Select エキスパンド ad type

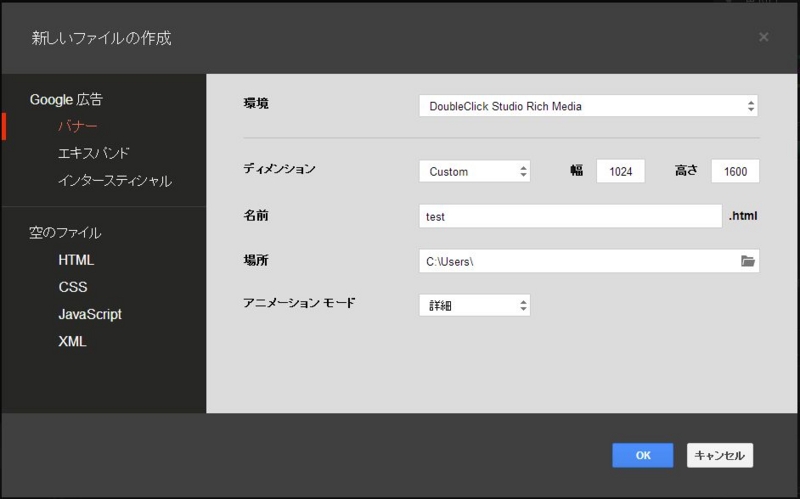coord(94,153)
